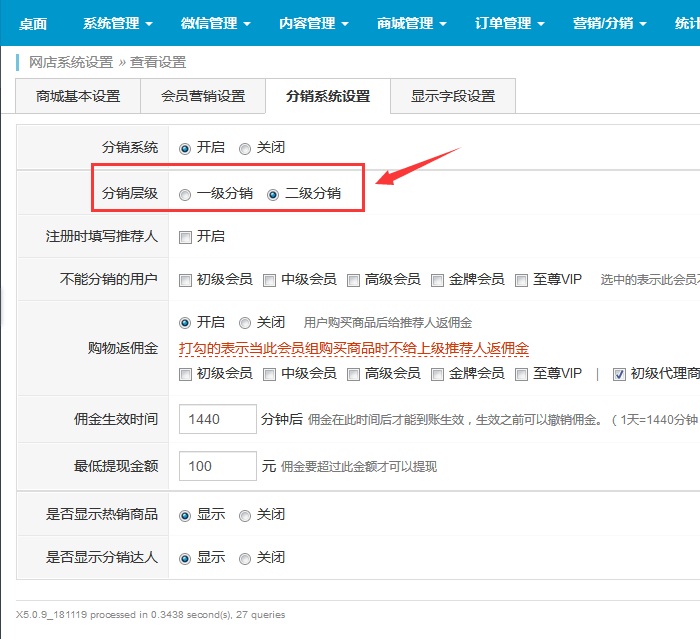
Task: Choose the 一级分销 radio option
Action: tap(185, 194)
